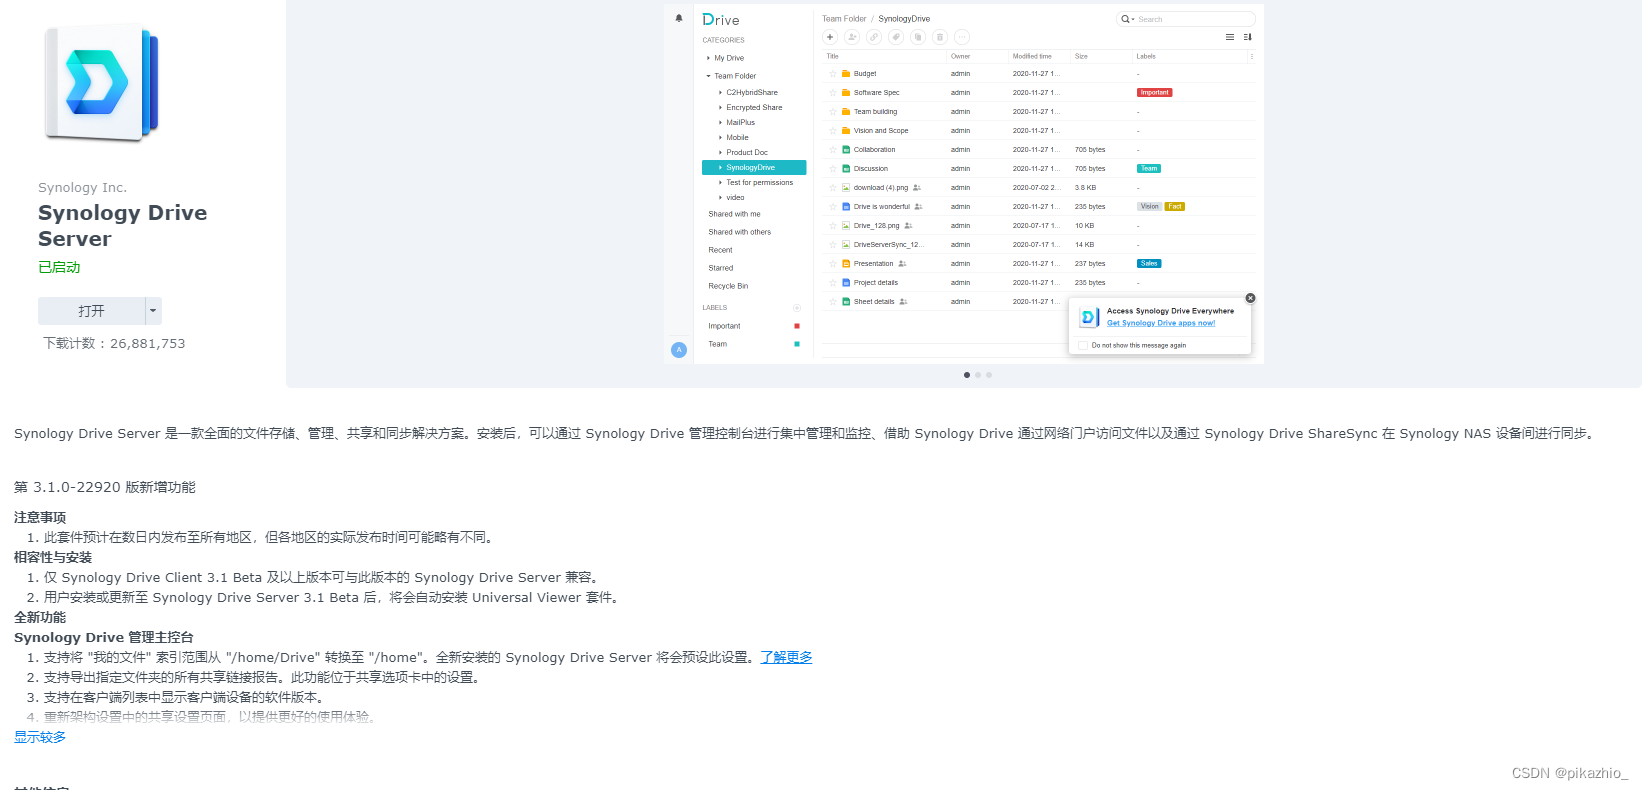Click the red Important label color square
This screenshot has height=790, width=1644.
[x=797, y=326]
